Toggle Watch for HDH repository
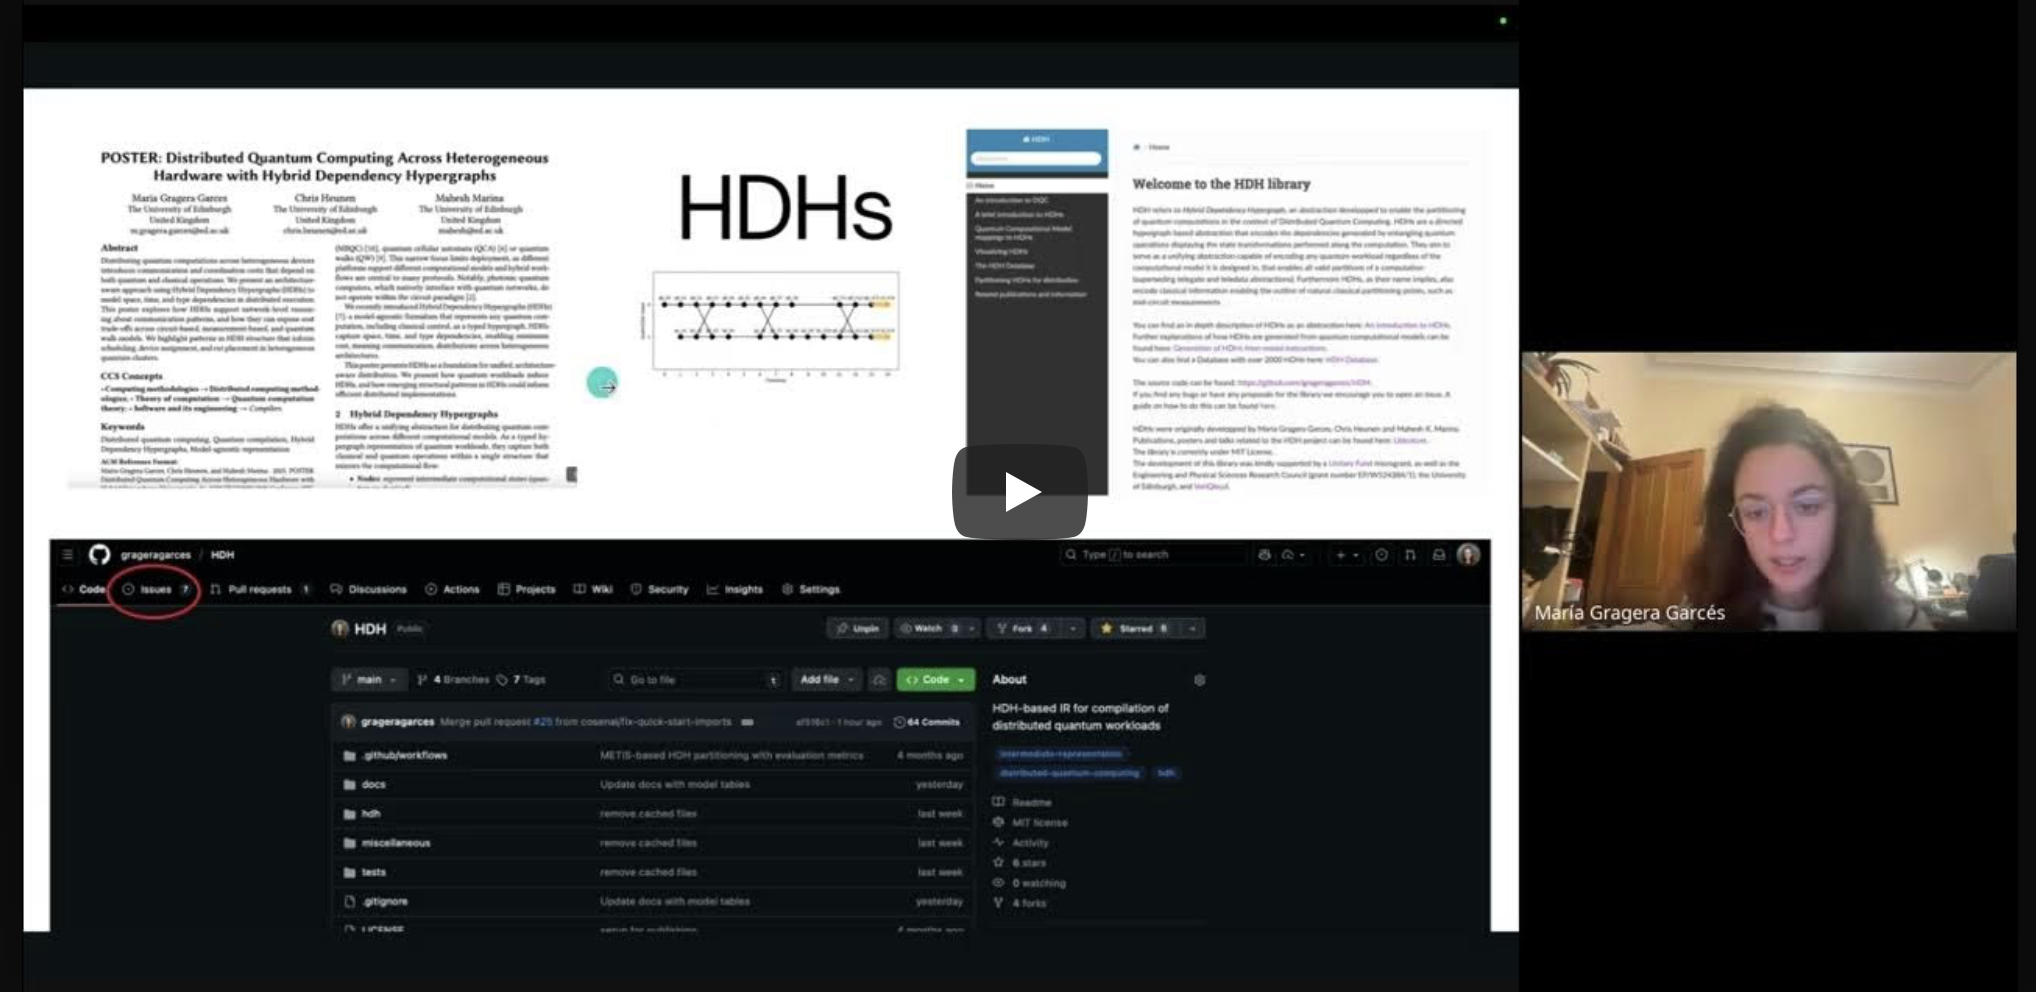The width and height of the screenshot is (2036, 992). (927, 629)
